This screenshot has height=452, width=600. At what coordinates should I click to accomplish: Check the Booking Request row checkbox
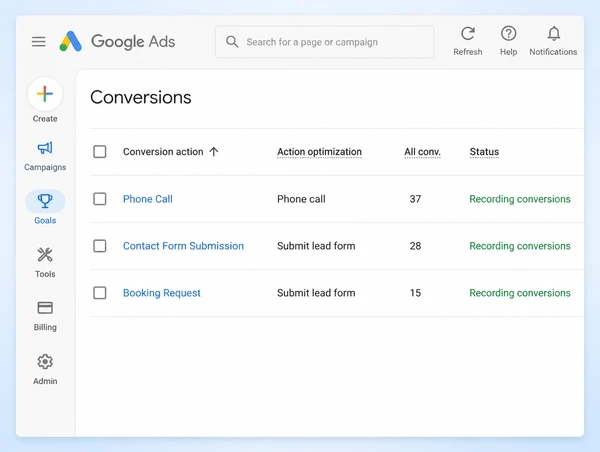(100, 293)
